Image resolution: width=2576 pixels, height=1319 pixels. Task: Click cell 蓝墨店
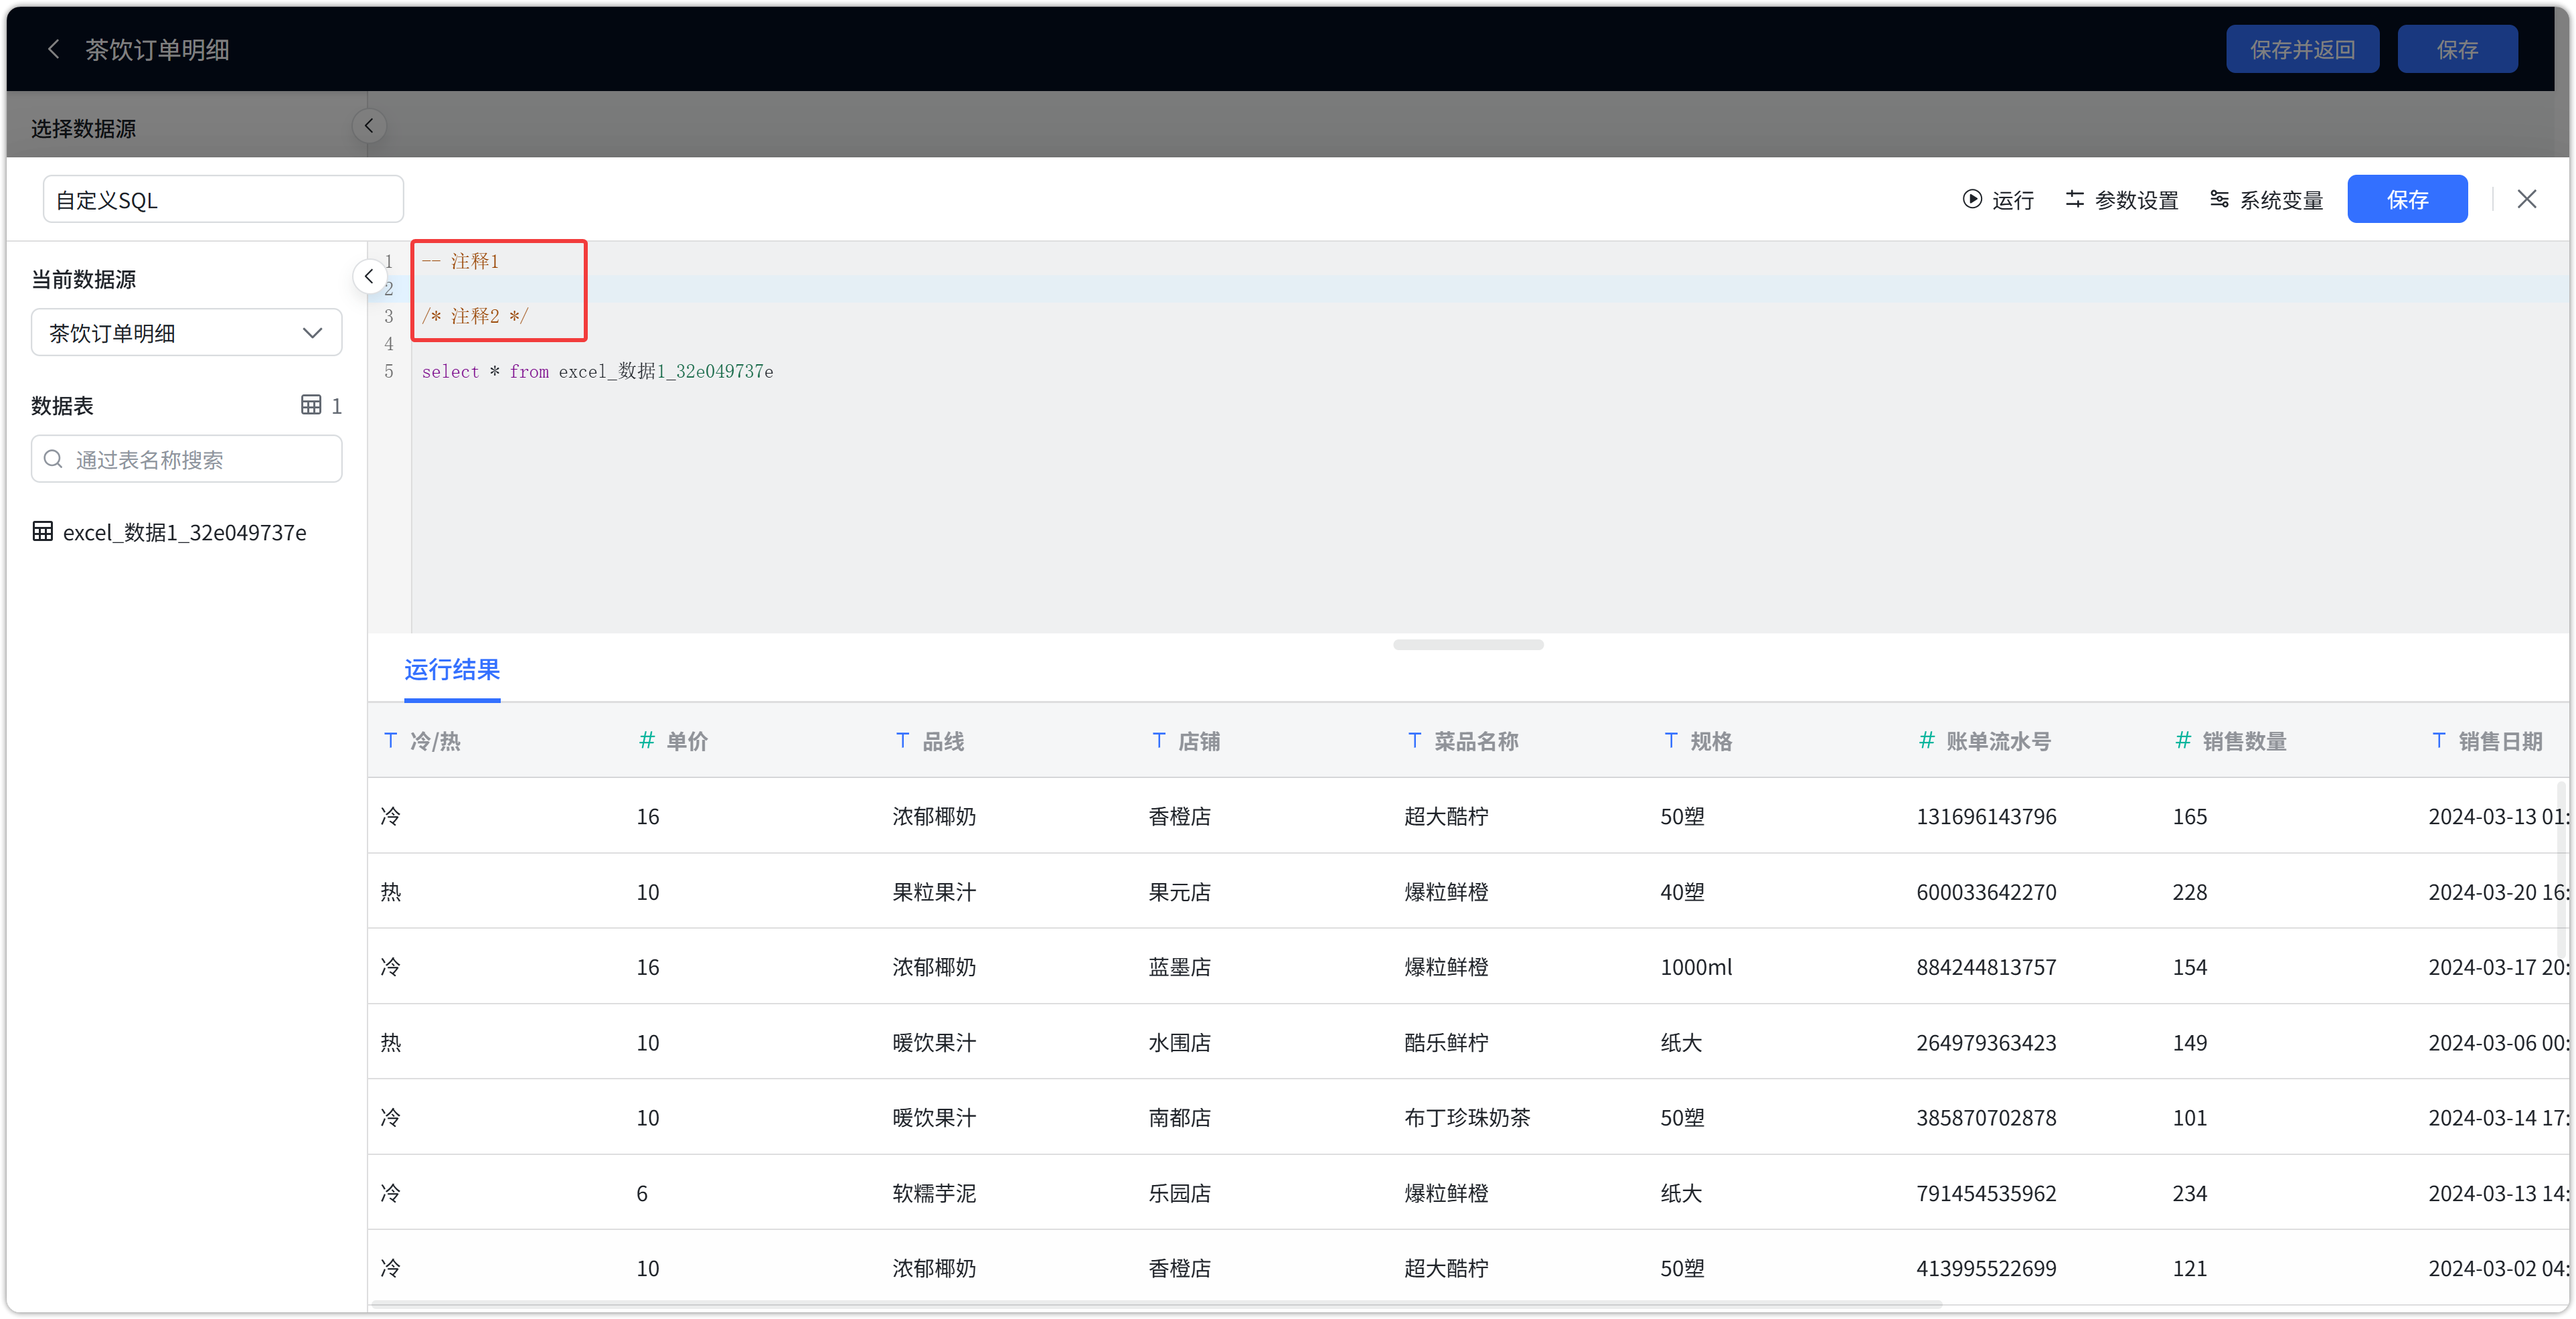(x=1179, y=966)
